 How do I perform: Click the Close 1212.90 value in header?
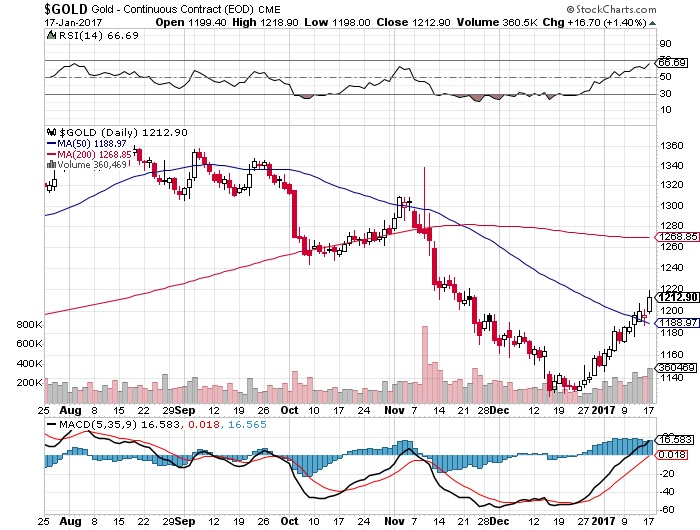[413, 22]
